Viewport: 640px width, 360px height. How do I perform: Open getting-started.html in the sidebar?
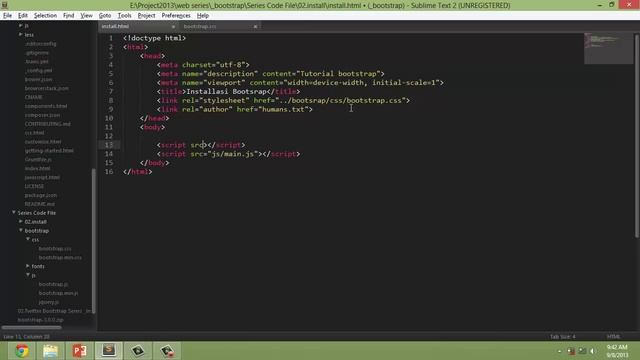point(49,151)
